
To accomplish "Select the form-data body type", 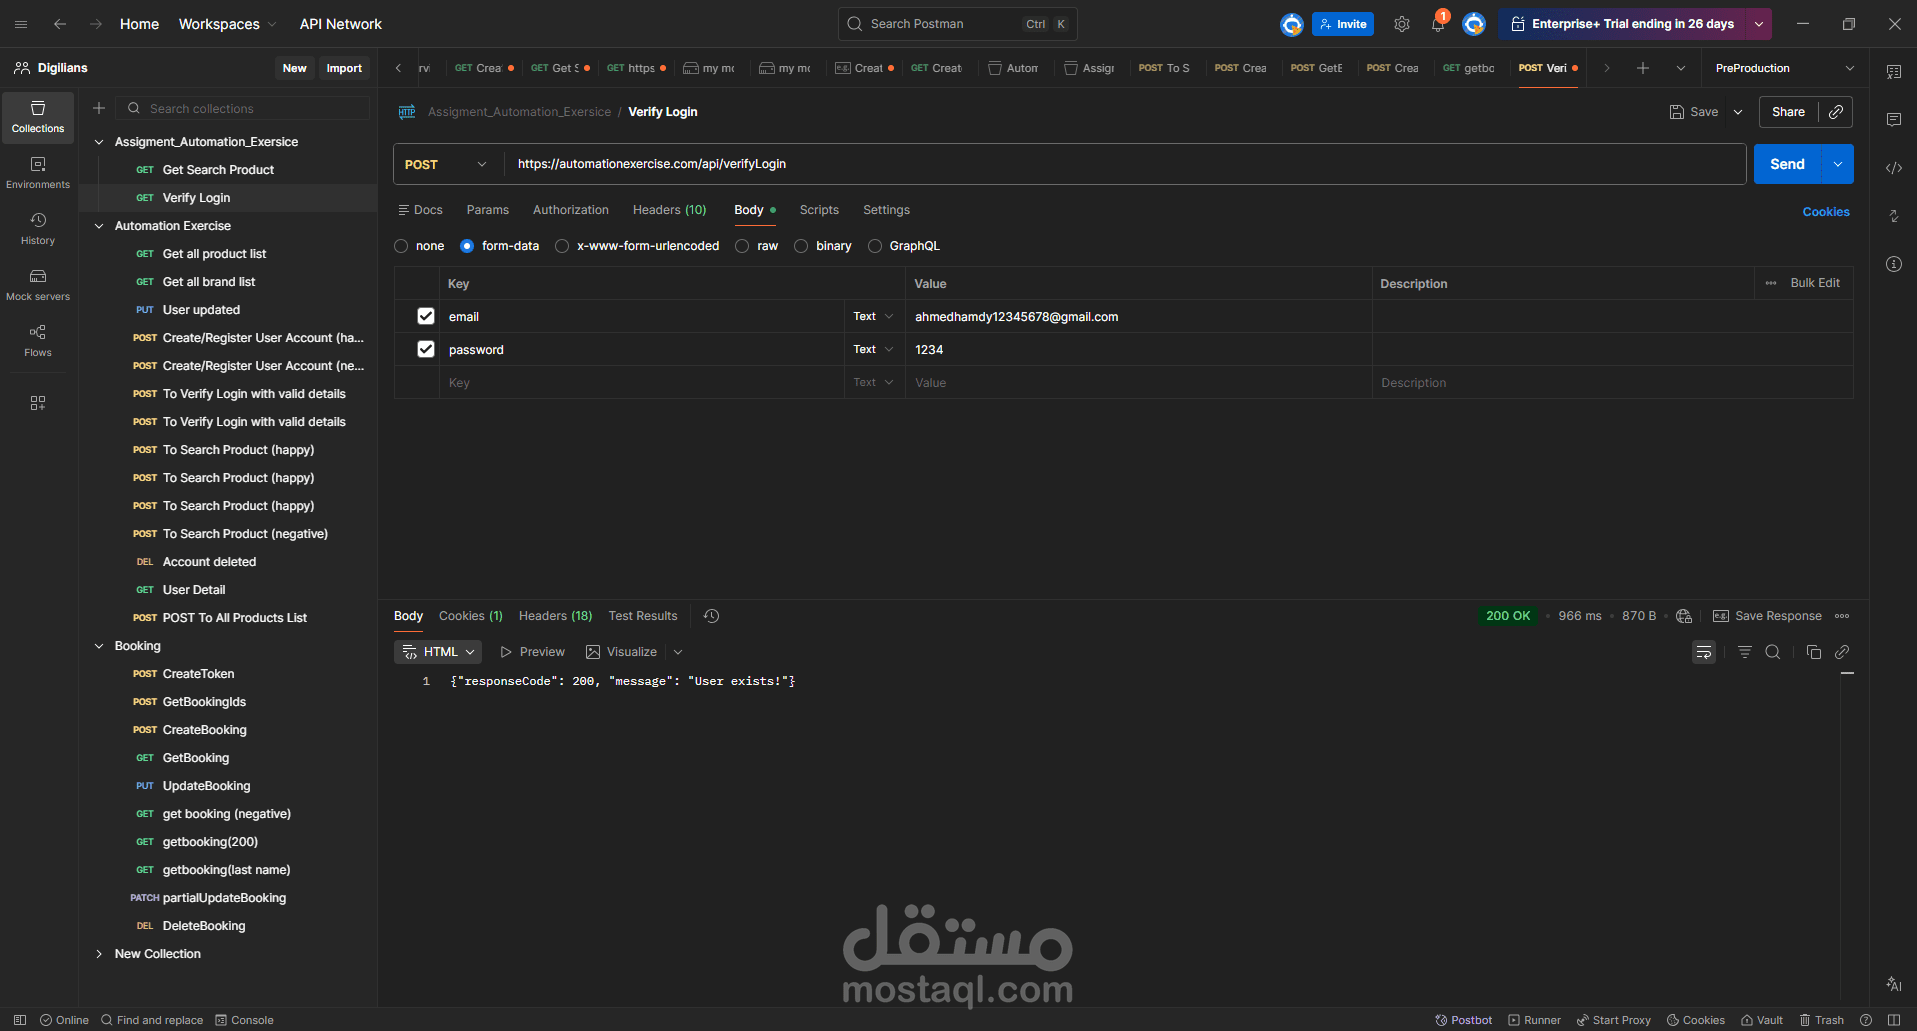I will 467,246.
